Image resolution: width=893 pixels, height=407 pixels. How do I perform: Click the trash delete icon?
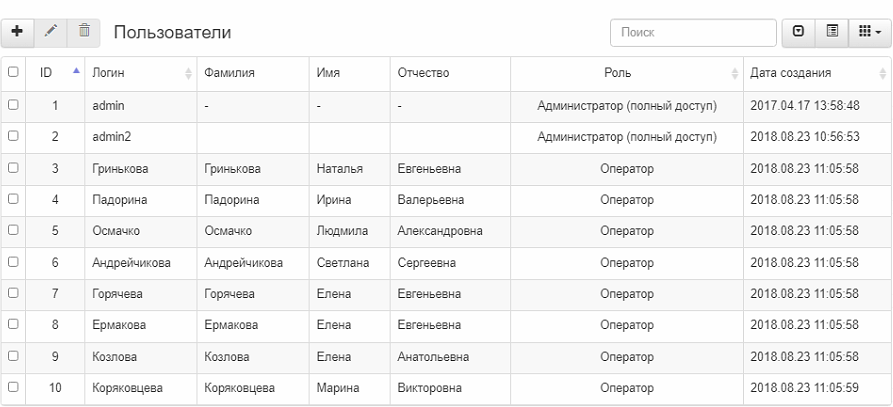84,32
